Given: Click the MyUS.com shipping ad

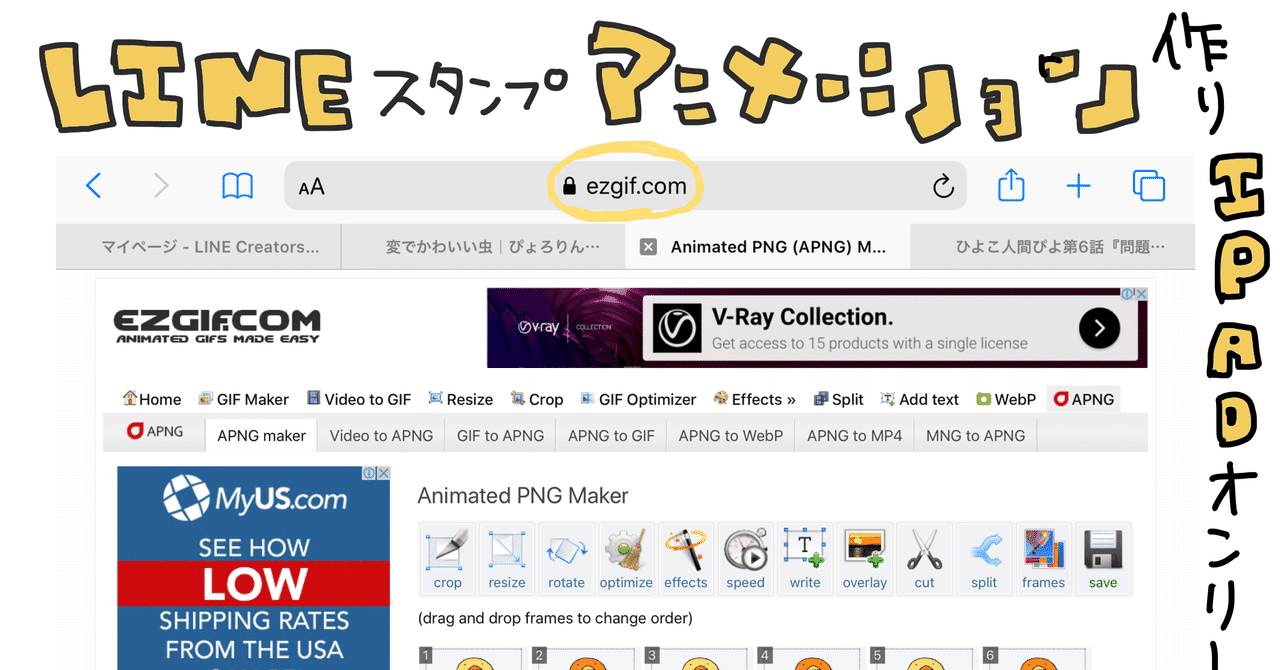Looking at the screenshot, I should pos(253,568).
